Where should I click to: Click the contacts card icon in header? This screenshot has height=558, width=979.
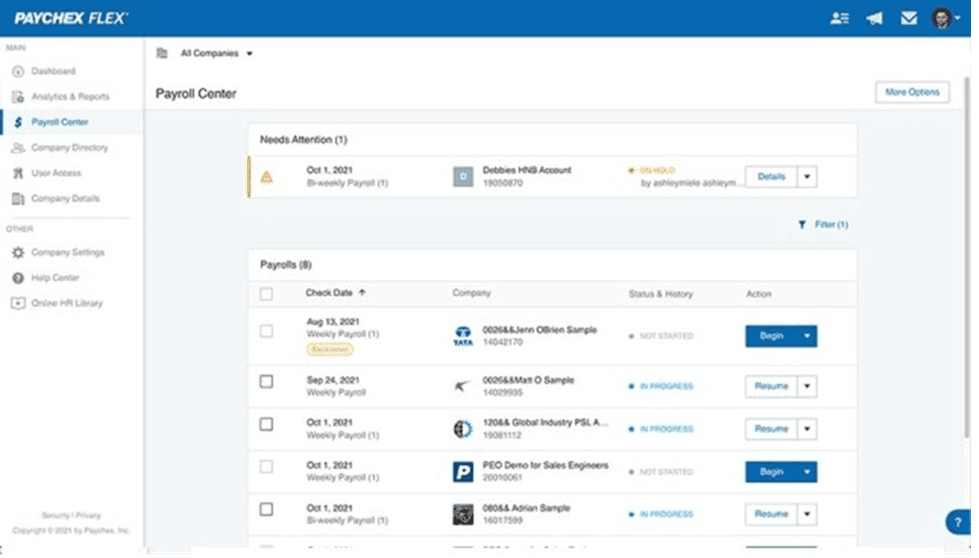pos(839,18)
